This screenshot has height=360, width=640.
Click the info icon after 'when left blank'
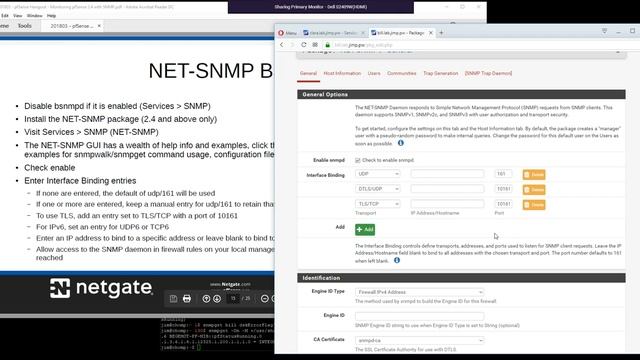(397, 260)
